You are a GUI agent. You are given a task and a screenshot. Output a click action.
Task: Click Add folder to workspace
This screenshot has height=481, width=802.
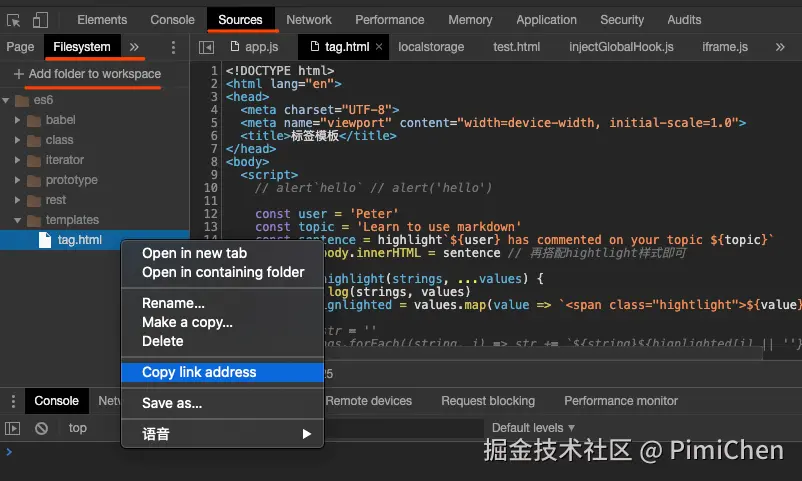pos(87,74)
